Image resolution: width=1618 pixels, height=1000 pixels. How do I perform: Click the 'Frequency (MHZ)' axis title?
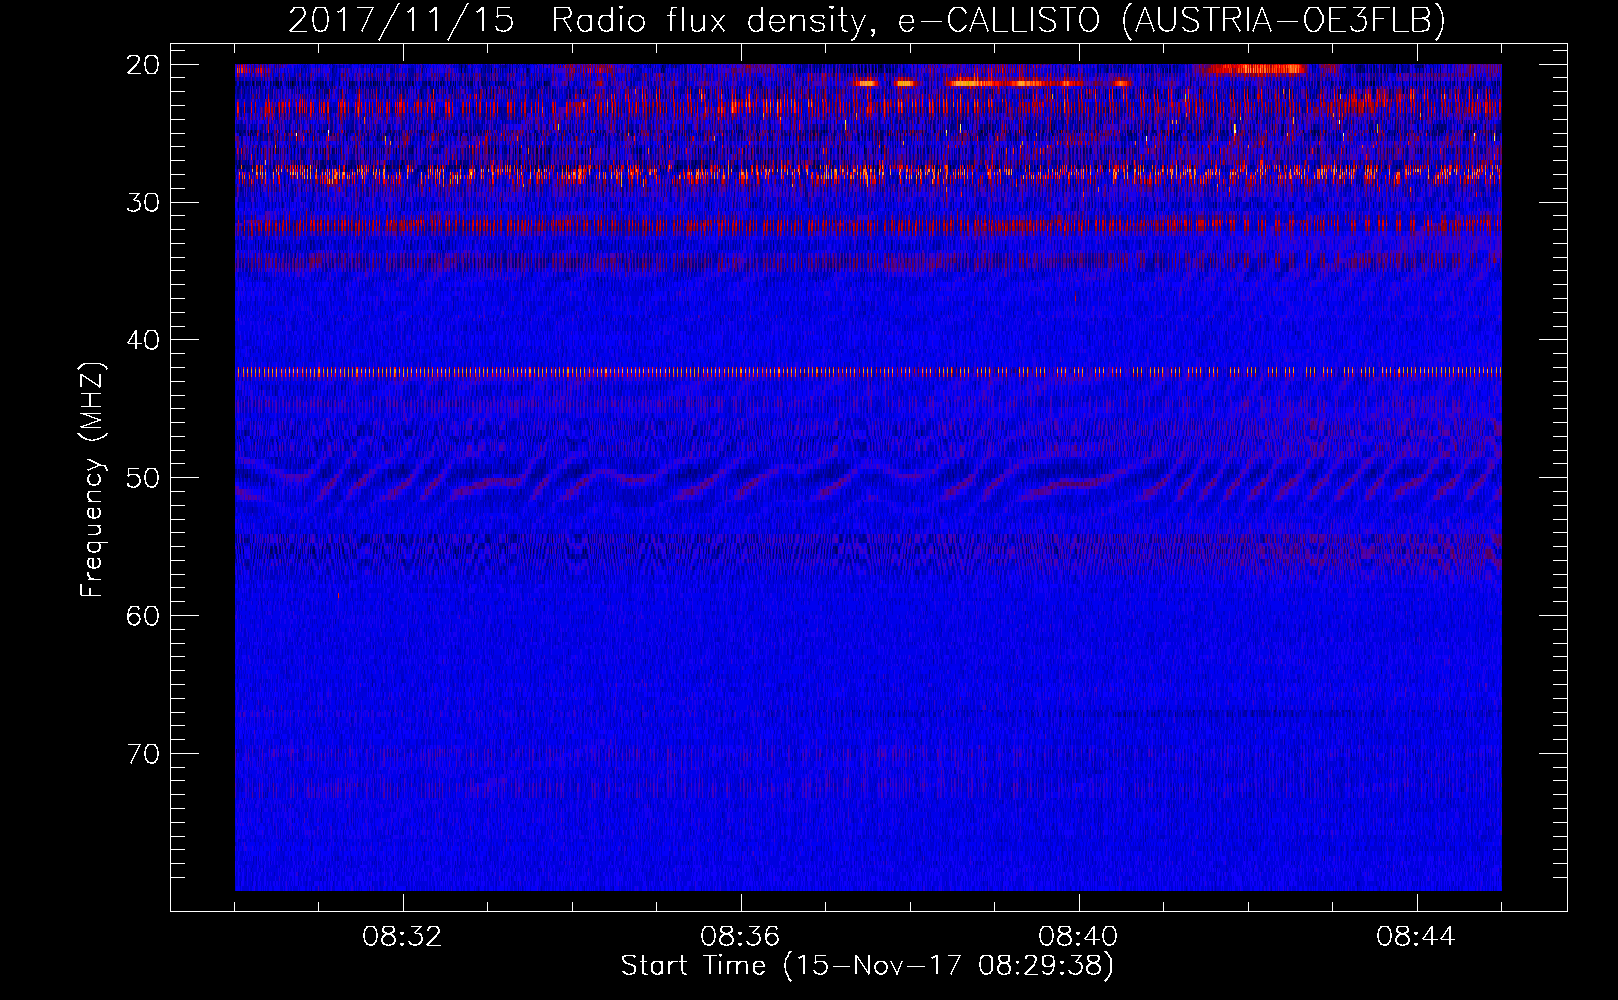(92, 479)
